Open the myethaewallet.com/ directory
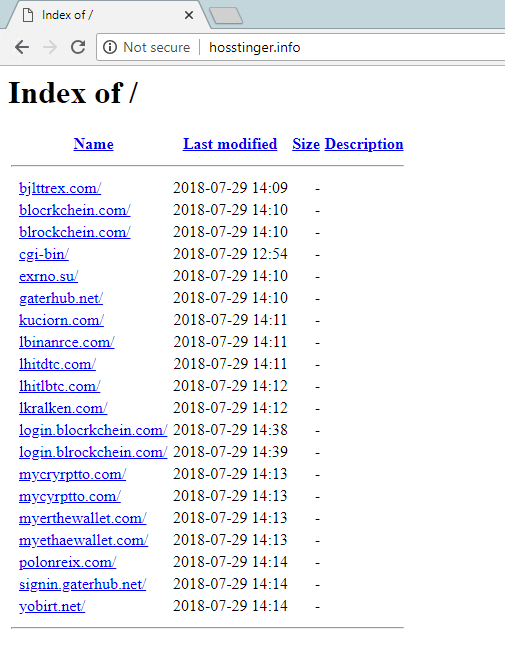Screen dimensions: 505x651 click(83, 541)
